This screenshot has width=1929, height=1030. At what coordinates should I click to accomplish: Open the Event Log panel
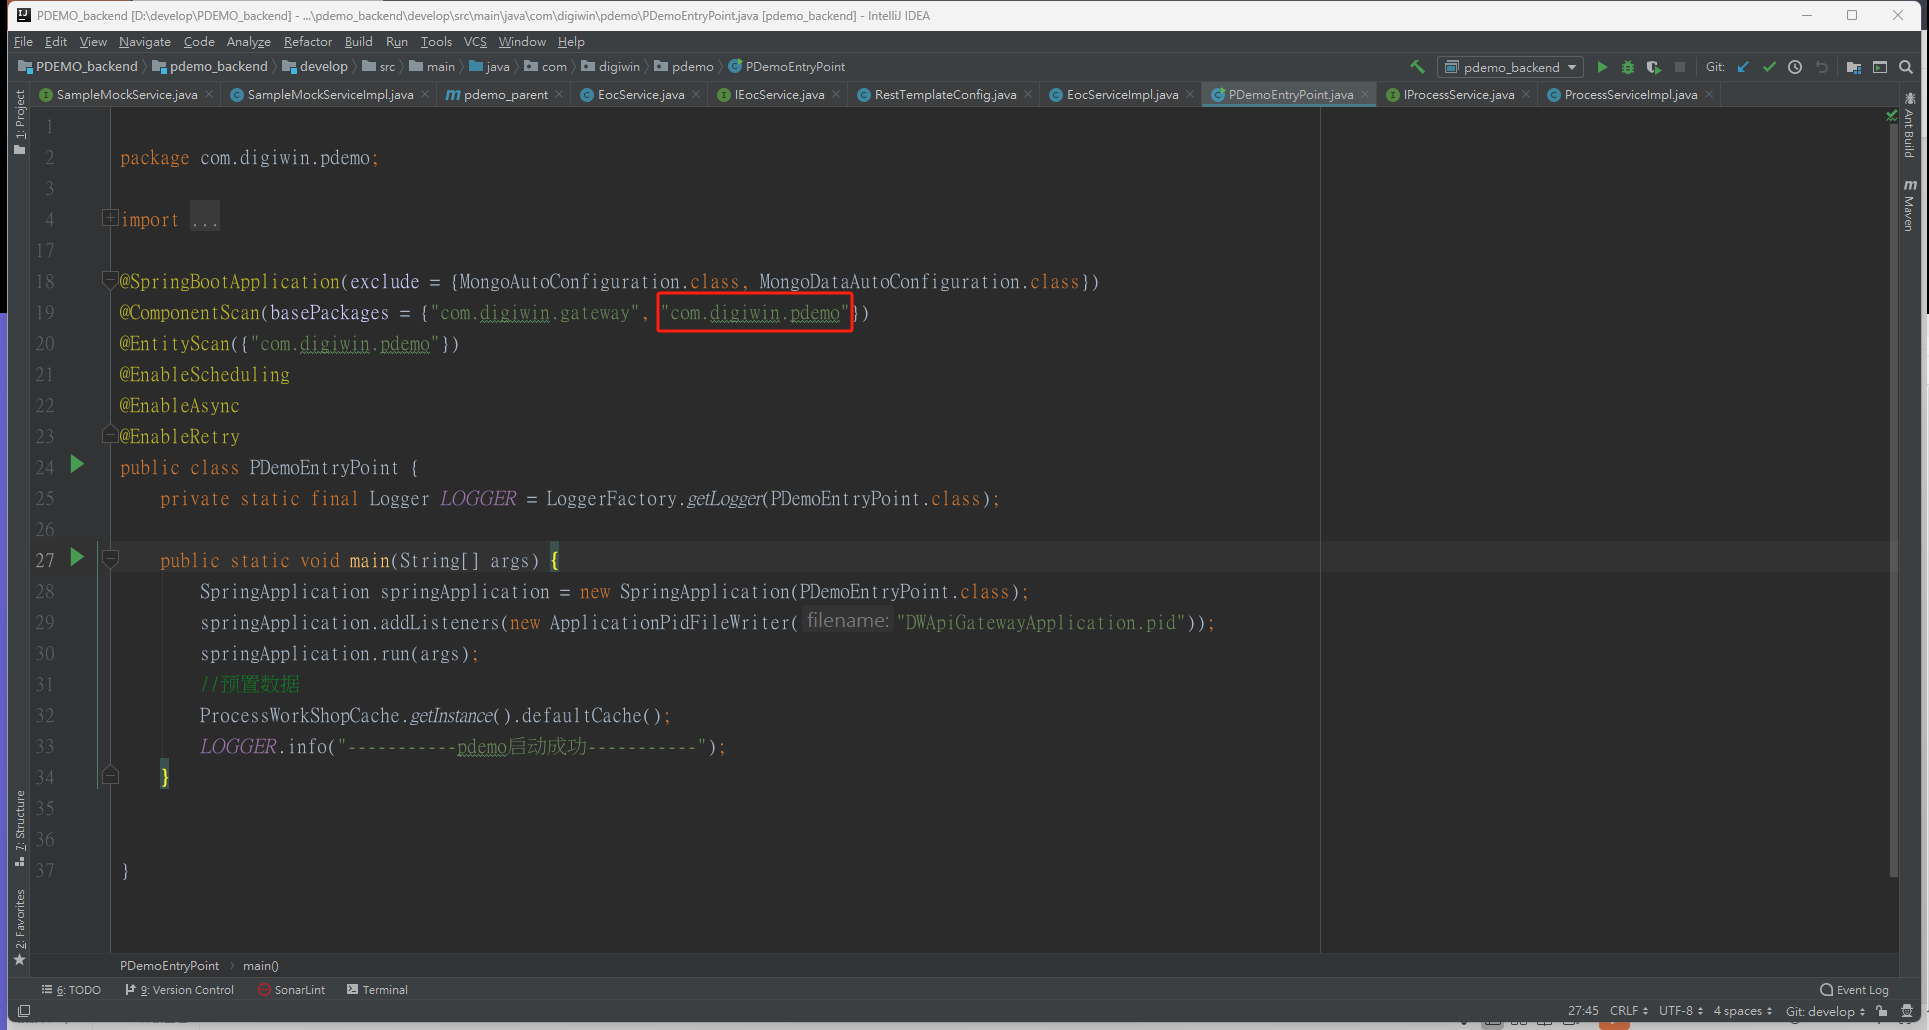coord(1854,990)
